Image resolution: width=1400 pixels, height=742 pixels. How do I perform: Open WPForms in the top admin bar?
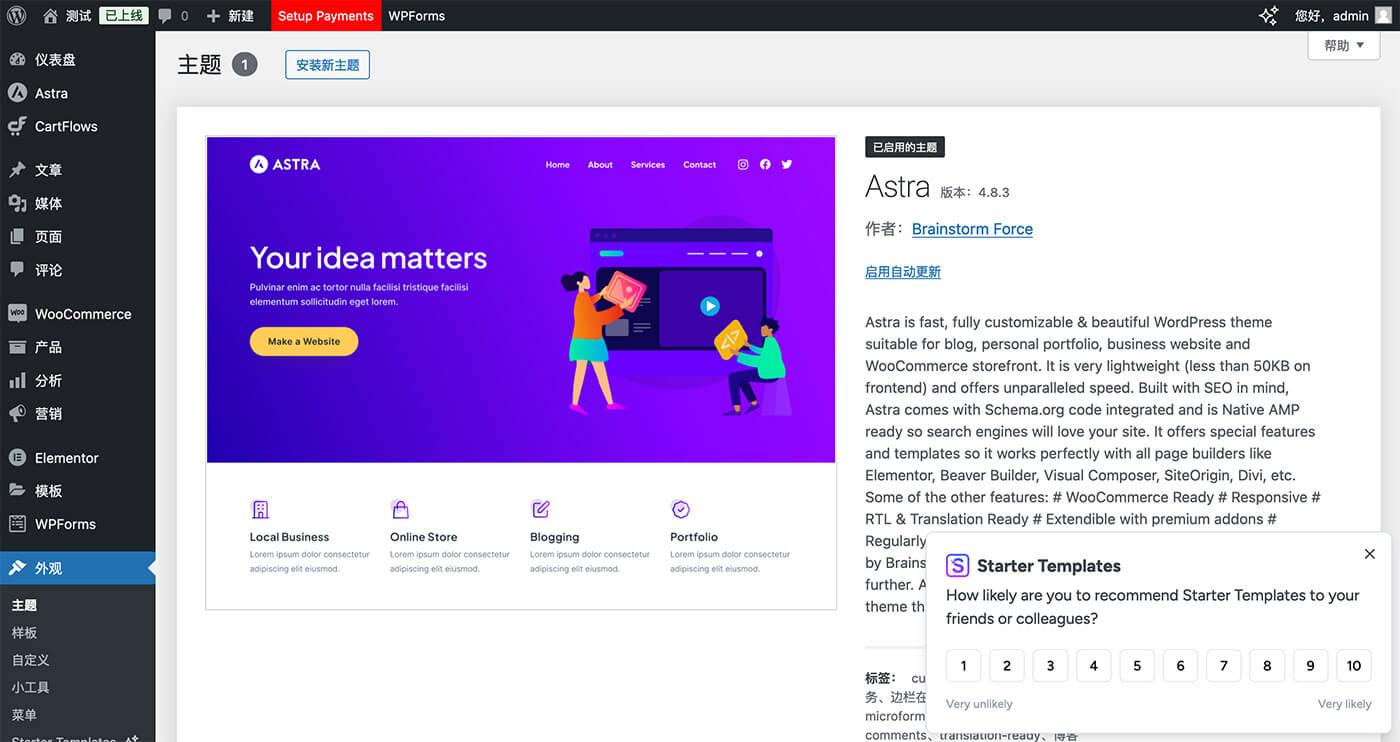click(417, 16)
